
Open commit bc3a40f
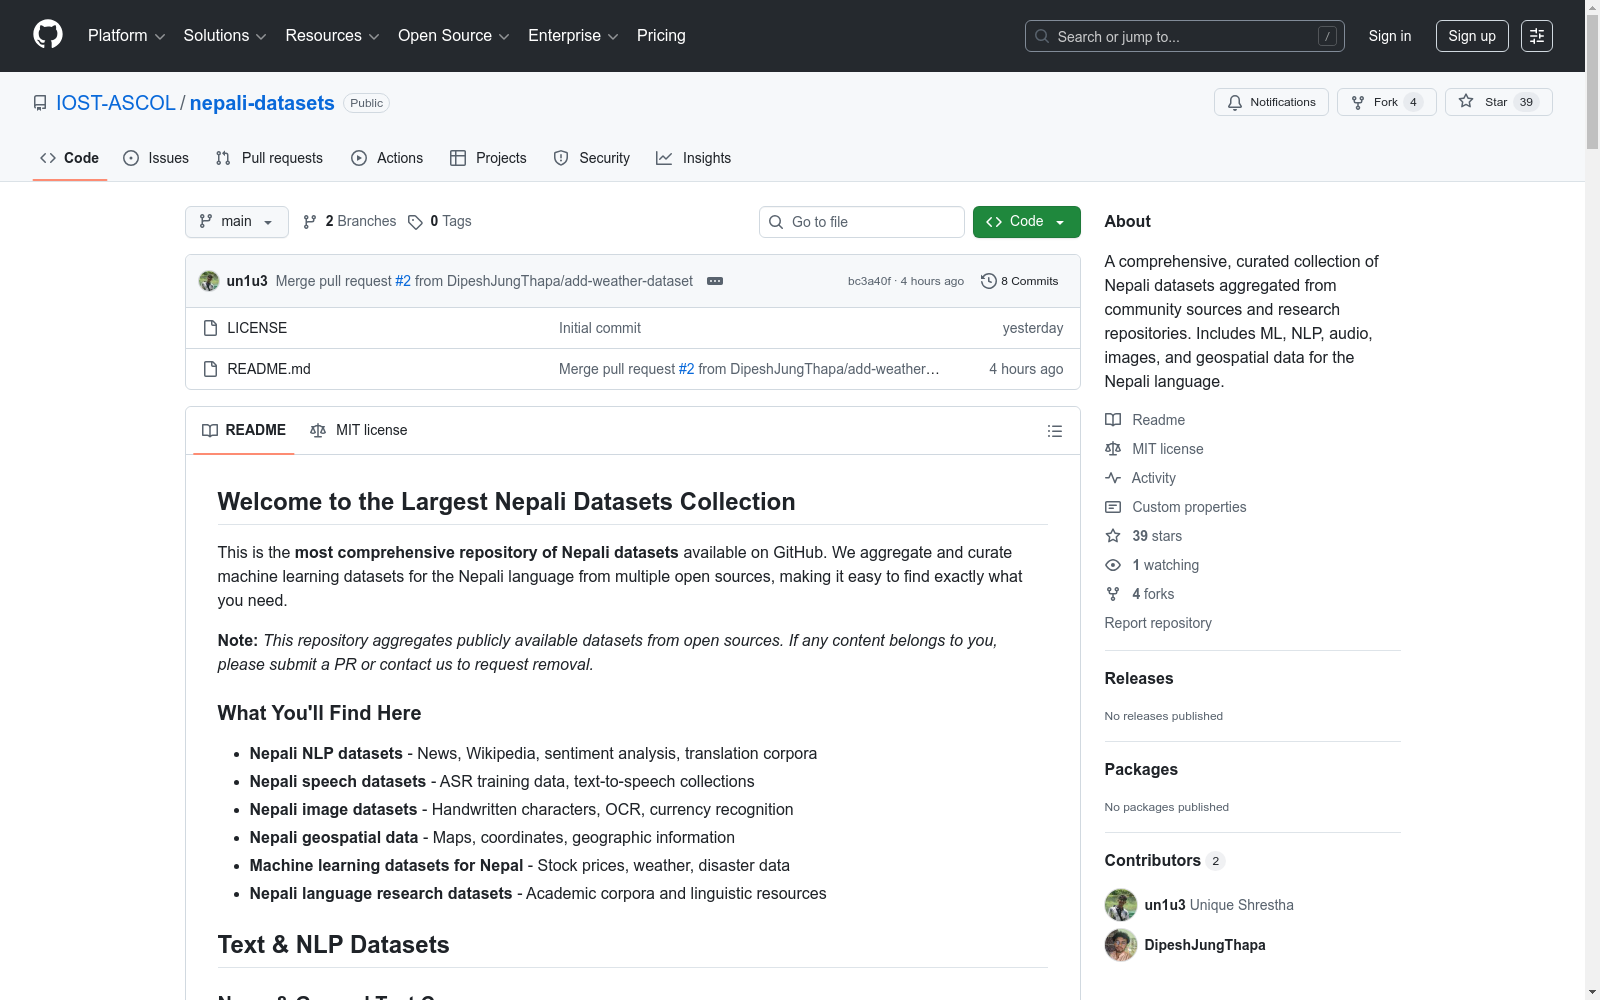click(869, 281)
